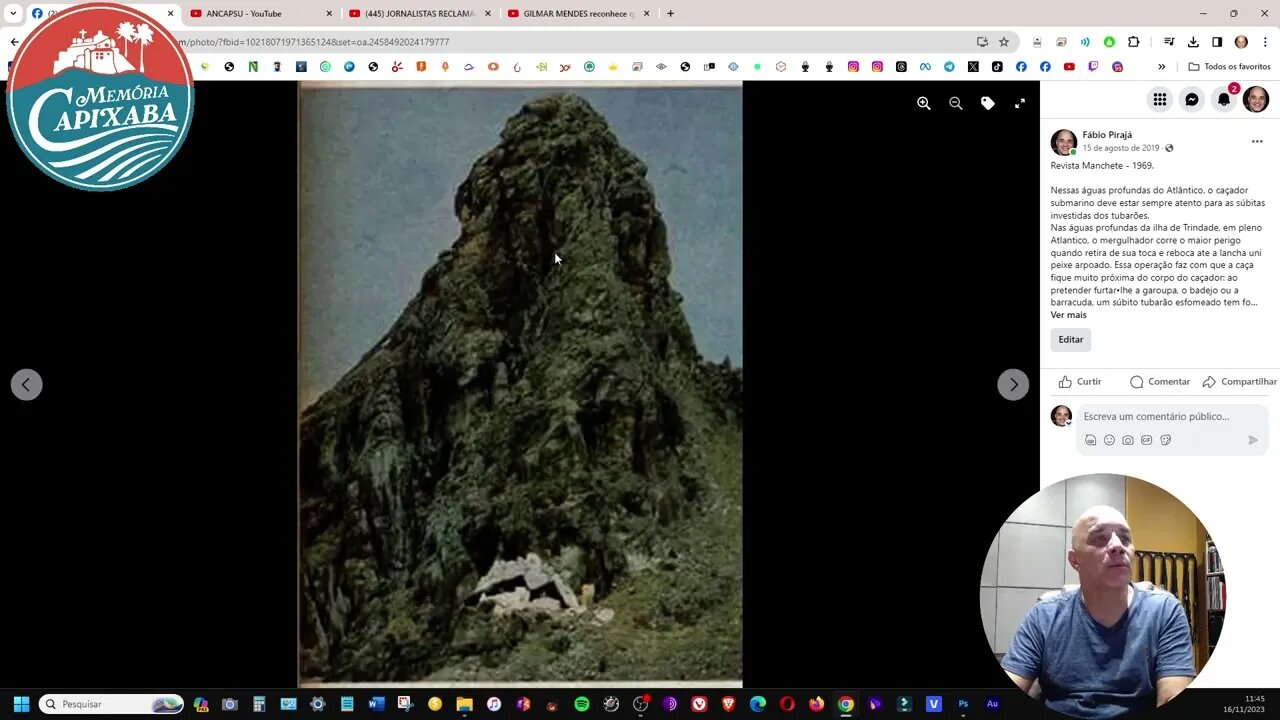Open the Facebook notifications bell
This screenshot has width=1280, height=720.
click(x=1224, y=99)
